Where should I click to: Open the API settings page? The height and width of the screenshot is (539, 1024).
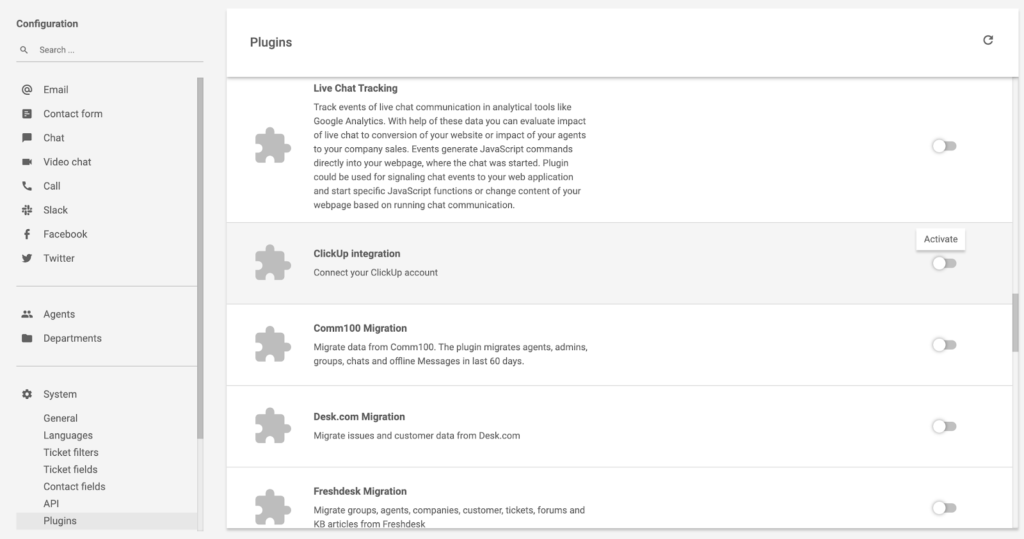[x=51, y=503]
